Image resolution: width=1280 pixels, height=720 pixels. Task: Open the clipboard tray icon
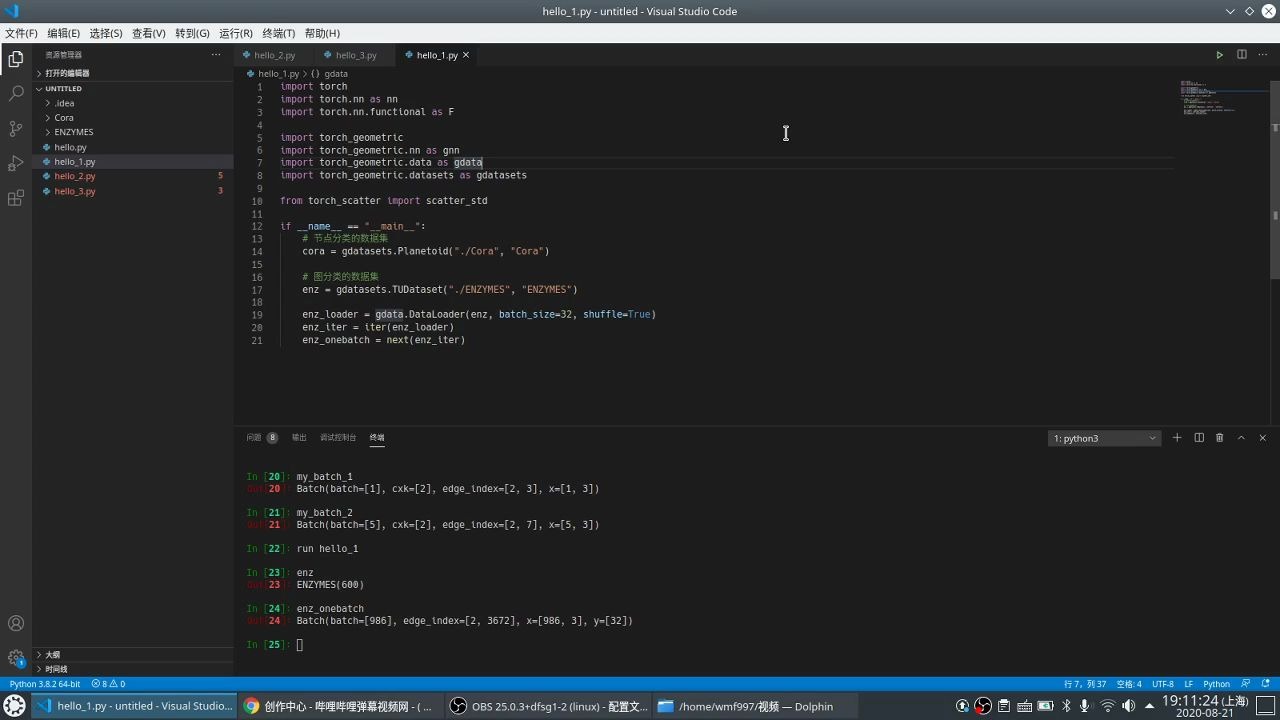coord(1004,706)
